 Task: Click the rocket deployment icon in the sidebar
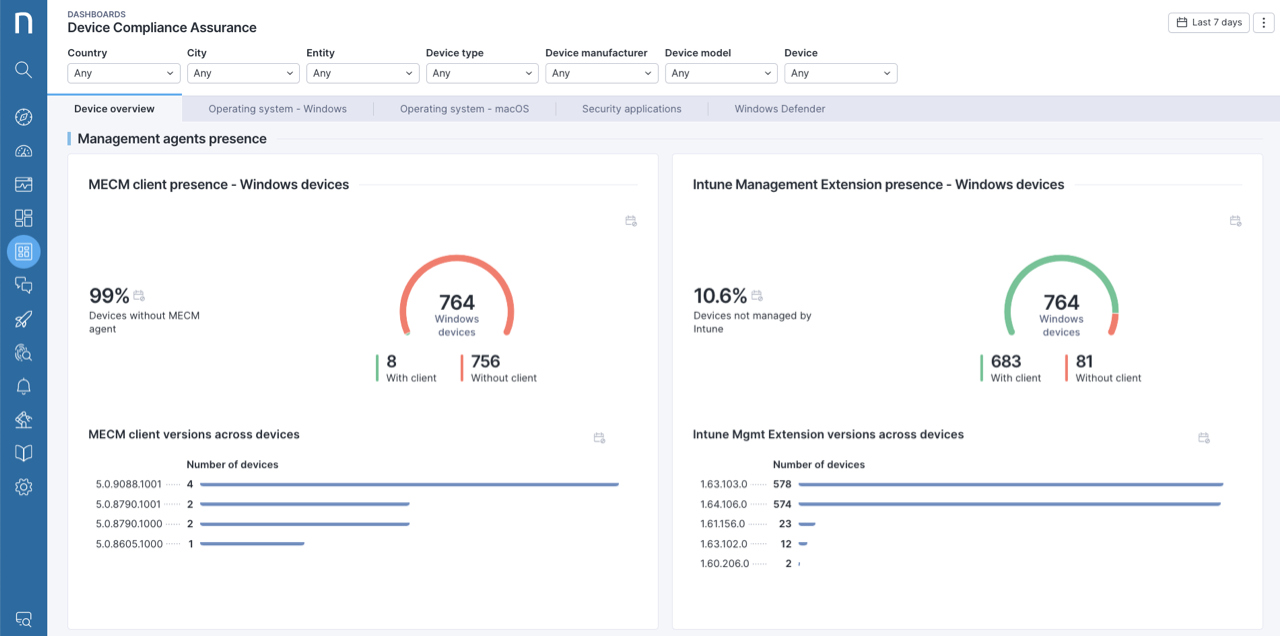click(x=23, y=318)
